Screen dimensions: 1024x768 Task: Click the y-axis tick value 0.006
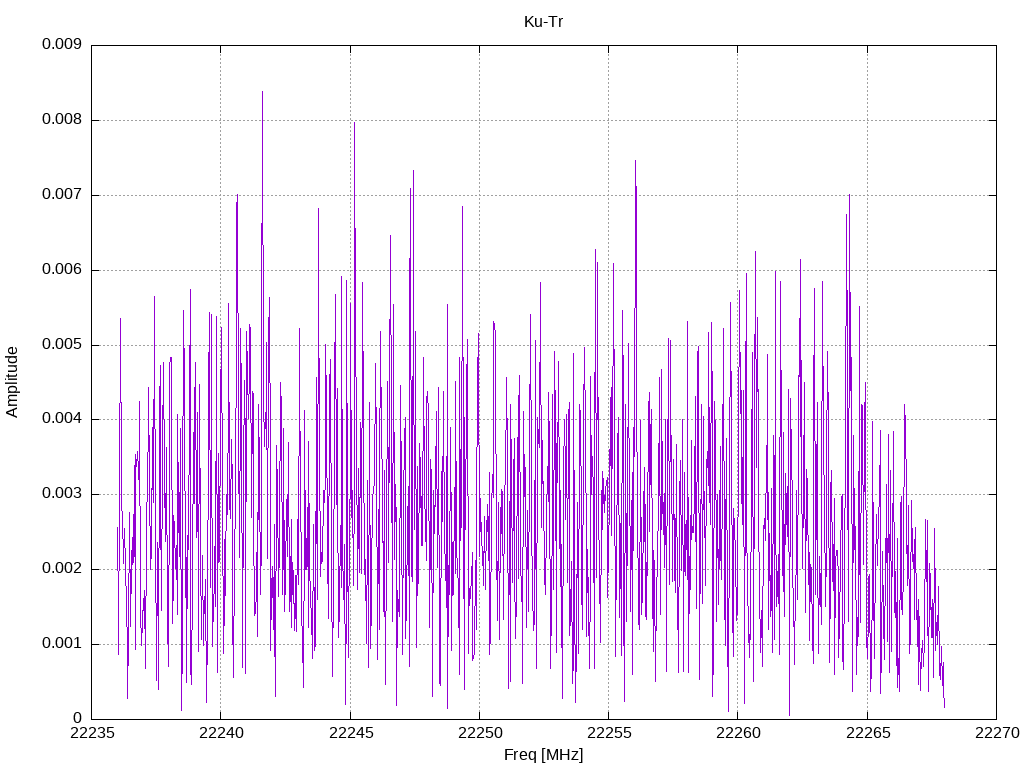tap(62, 269)
